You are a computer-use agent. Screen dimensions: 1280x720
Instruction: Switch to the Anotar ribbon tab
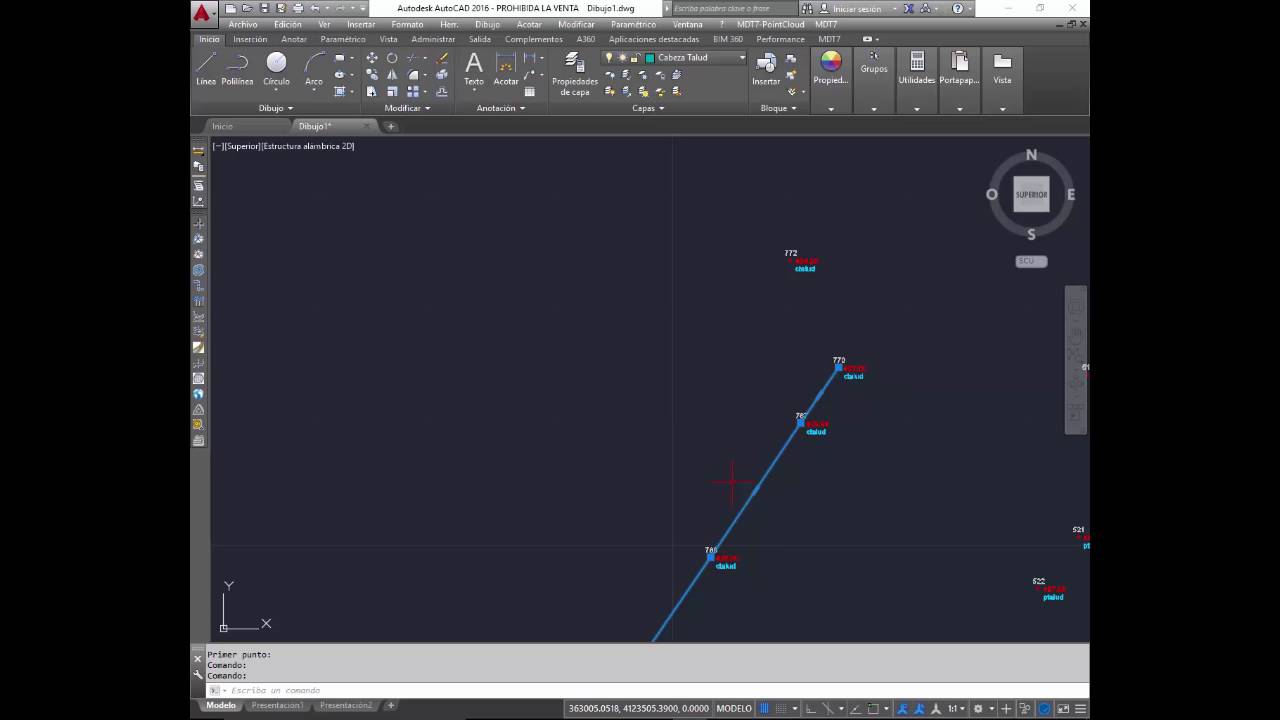(294, 39)
